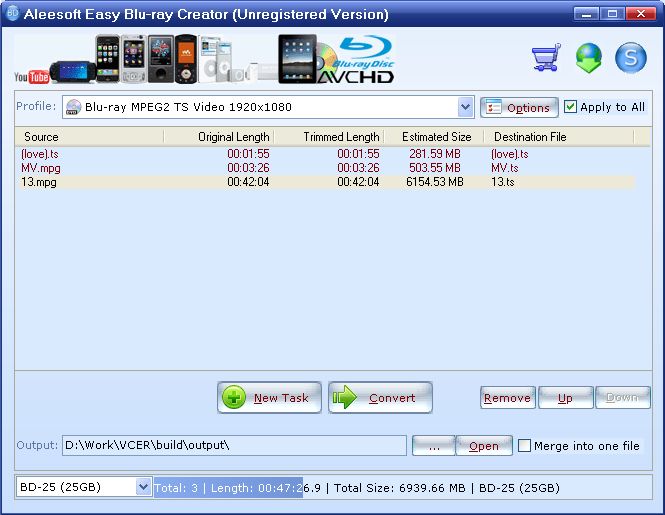This screenshot has height=515, width=665.
Task: Click the New Task button
Action: 269,397
